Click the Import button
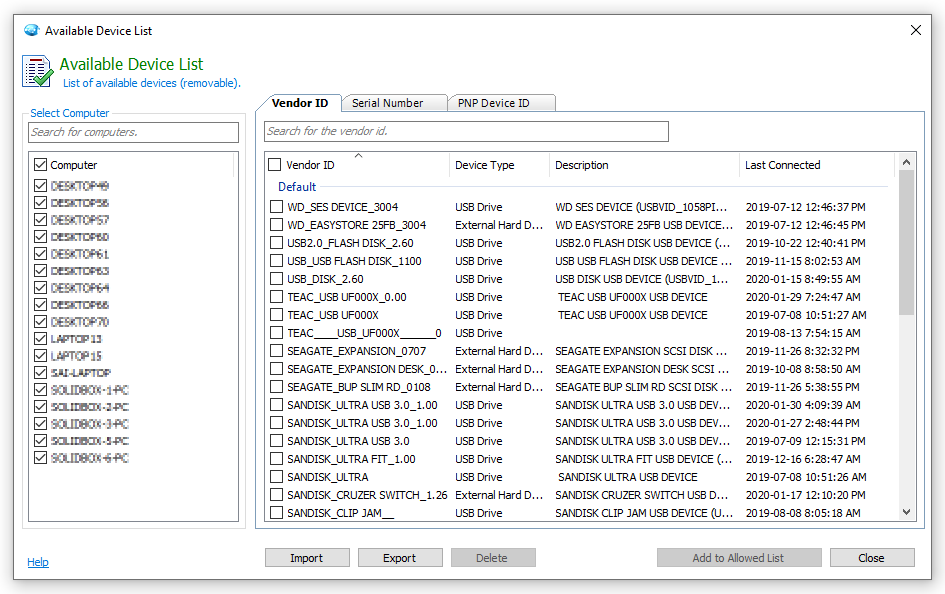Viewport: 945px width, 594px height. (307, 558)
